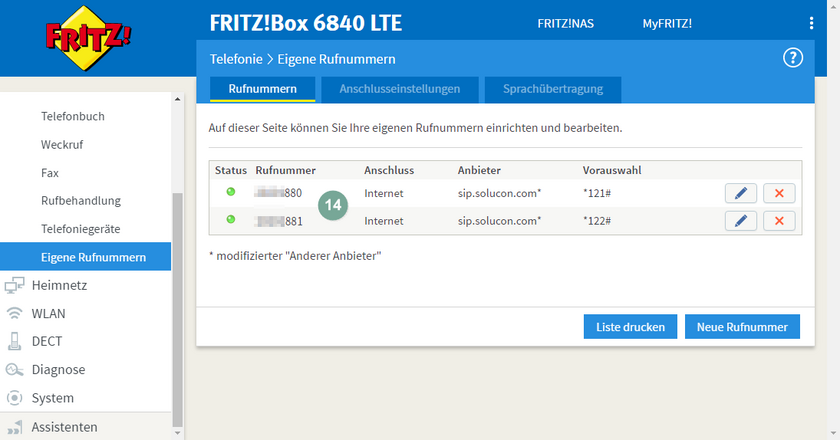Open the three-dot options menu

[x=811, y=23]
